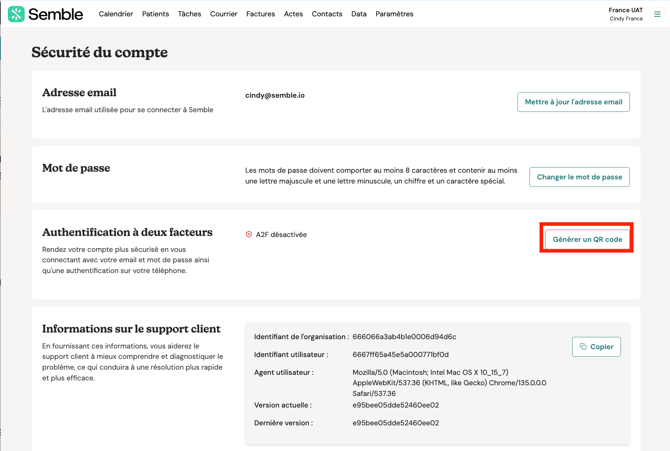Click the Sécurité du compte page heading

[100, 53]
